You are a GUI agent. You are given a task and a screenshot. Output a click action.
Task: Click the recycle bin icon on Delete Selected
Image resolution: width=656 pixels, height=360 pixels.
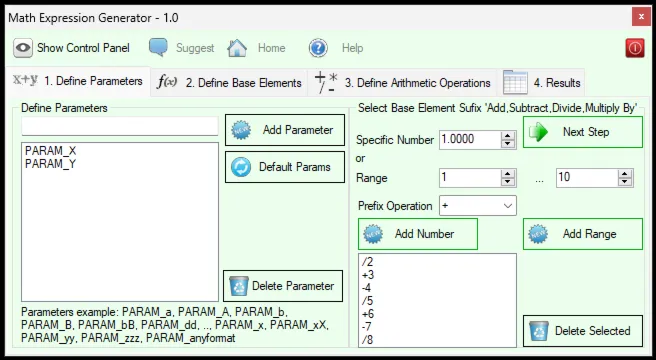click(x=539, y=331)
